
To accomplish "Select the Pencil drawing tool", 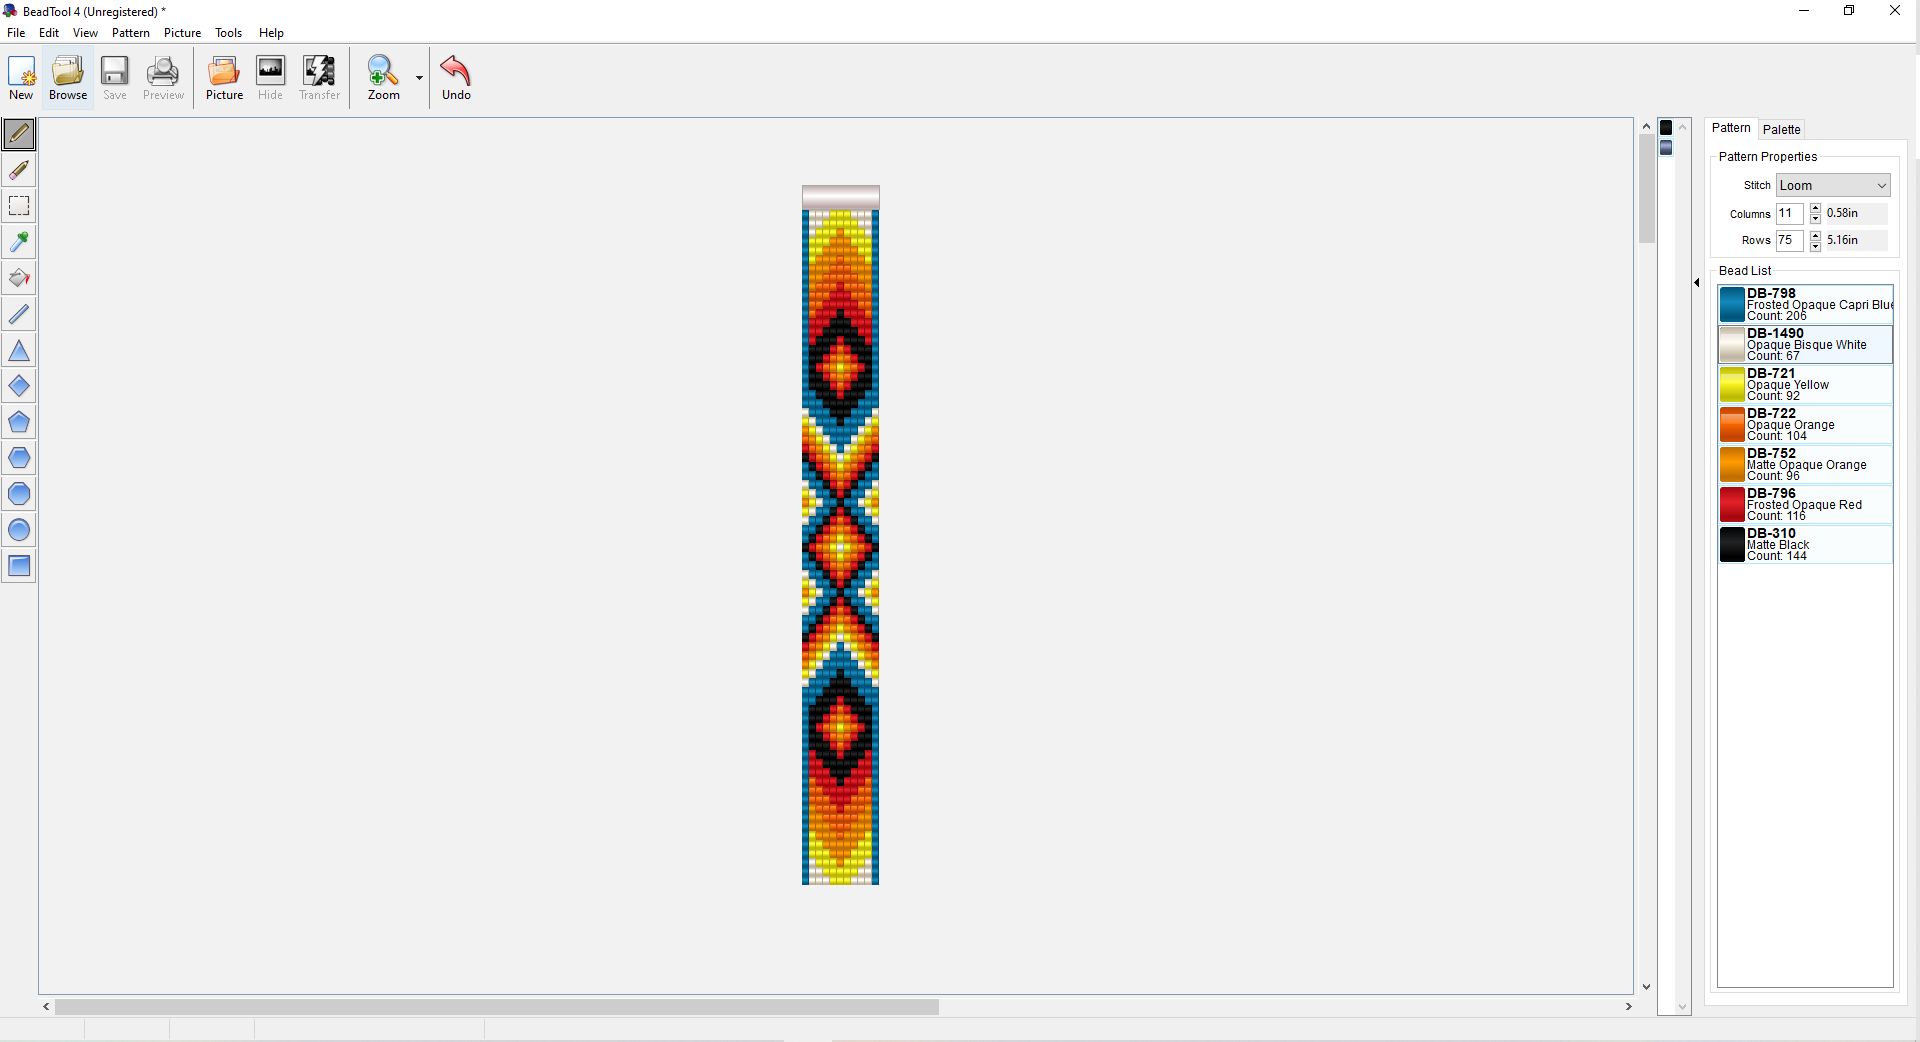I will (19, 134).
